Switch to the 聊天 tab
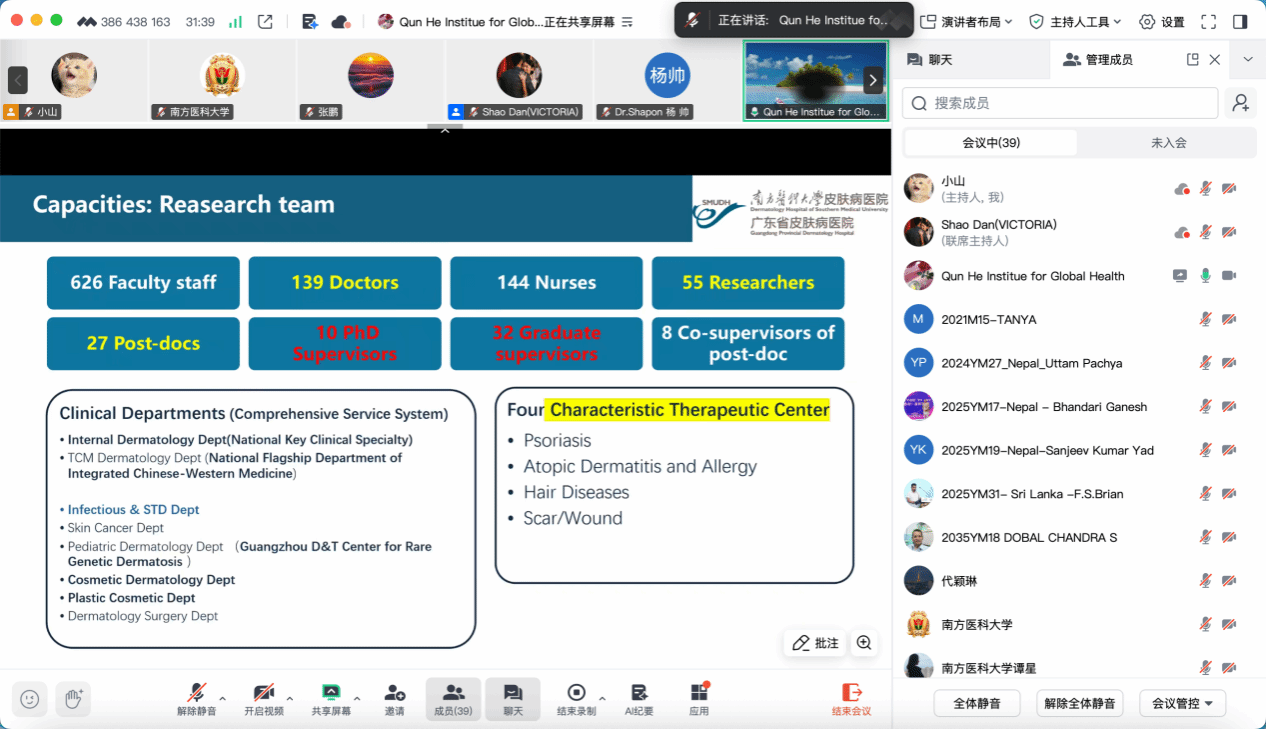 pyautogui.click(x=929, y=60)
